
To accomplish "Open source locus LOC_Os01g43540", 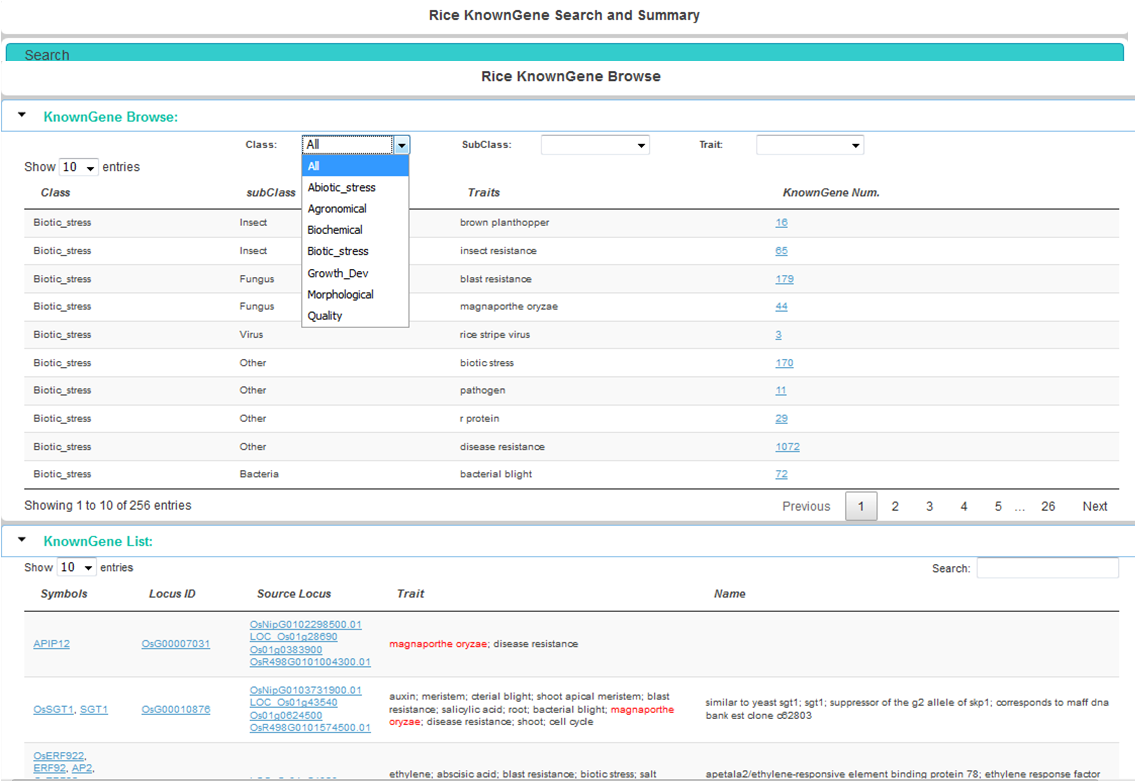I will tap(293, 703).
